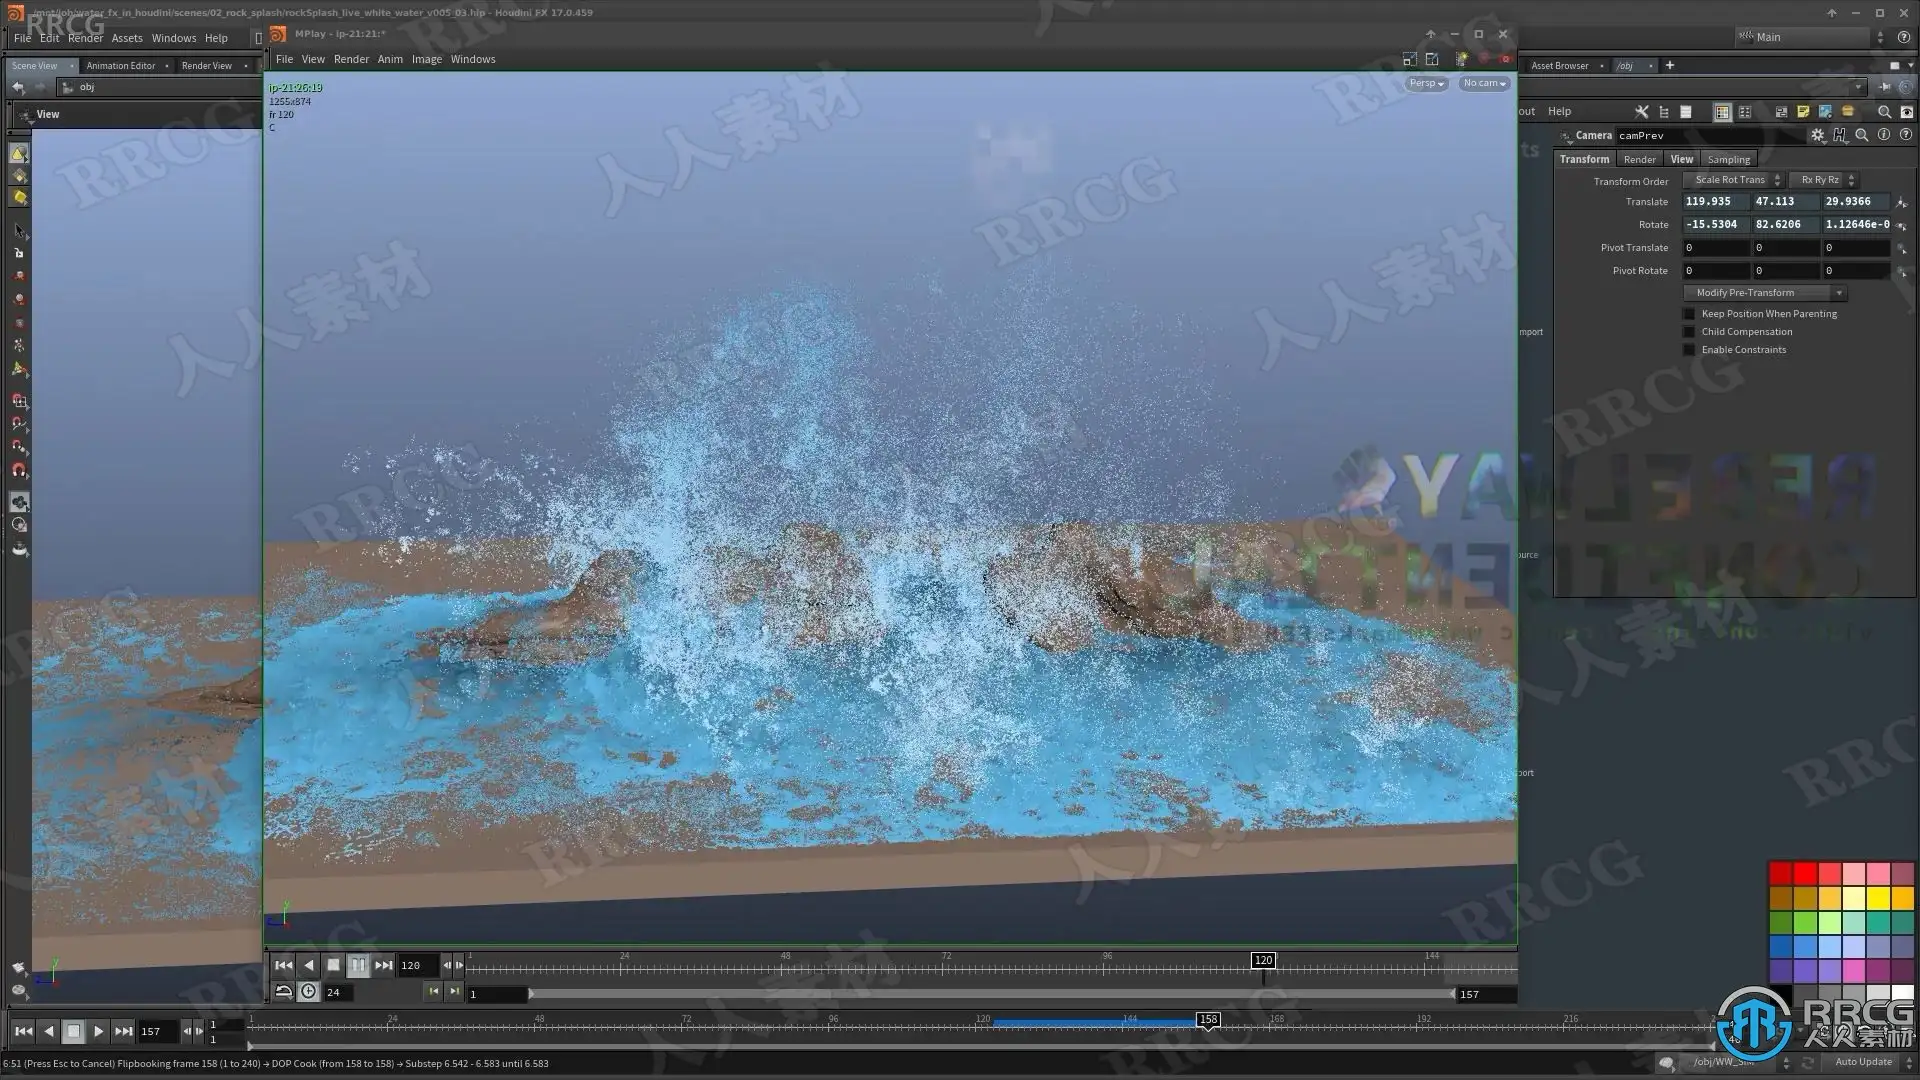1920x1080 pixels.
Task: Open the Persp viewport menu button
Action: [1426, 84]
